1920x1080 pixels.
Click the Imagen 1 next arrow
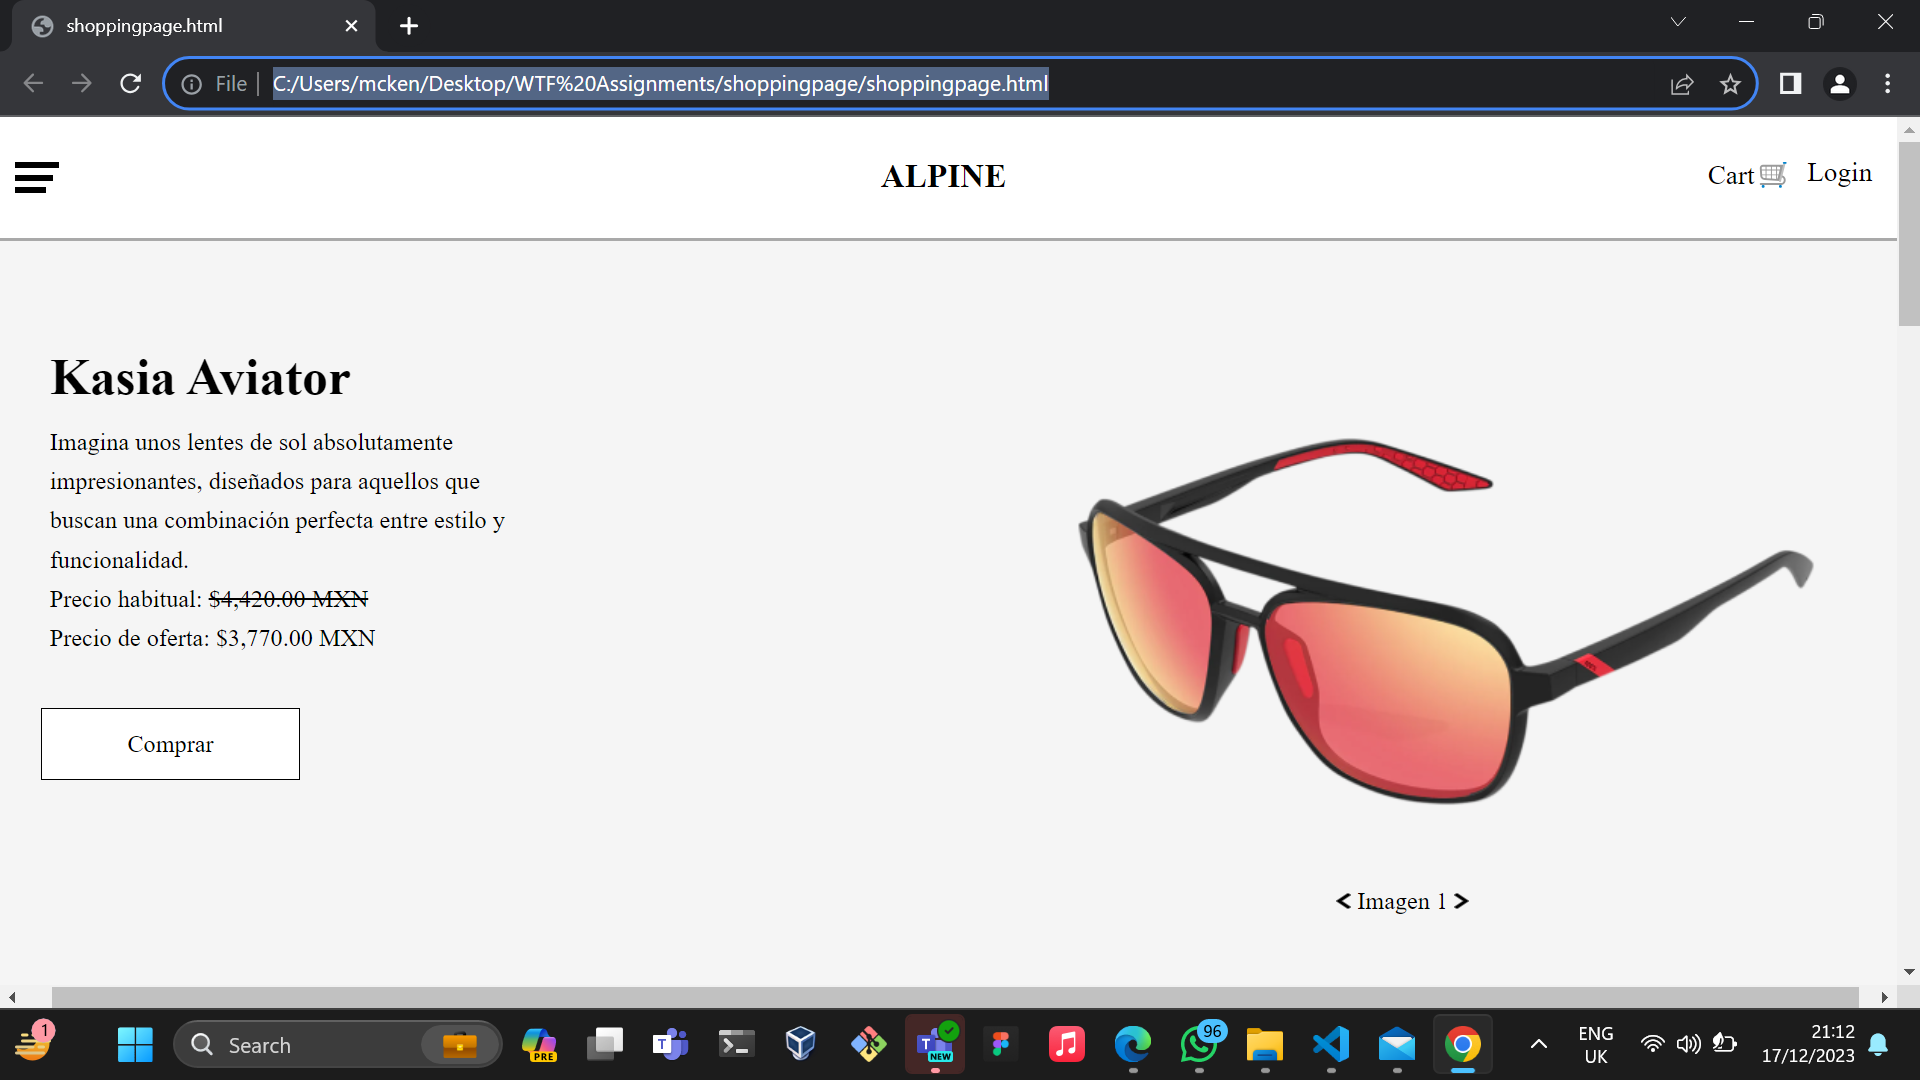tap(1463, 901)
